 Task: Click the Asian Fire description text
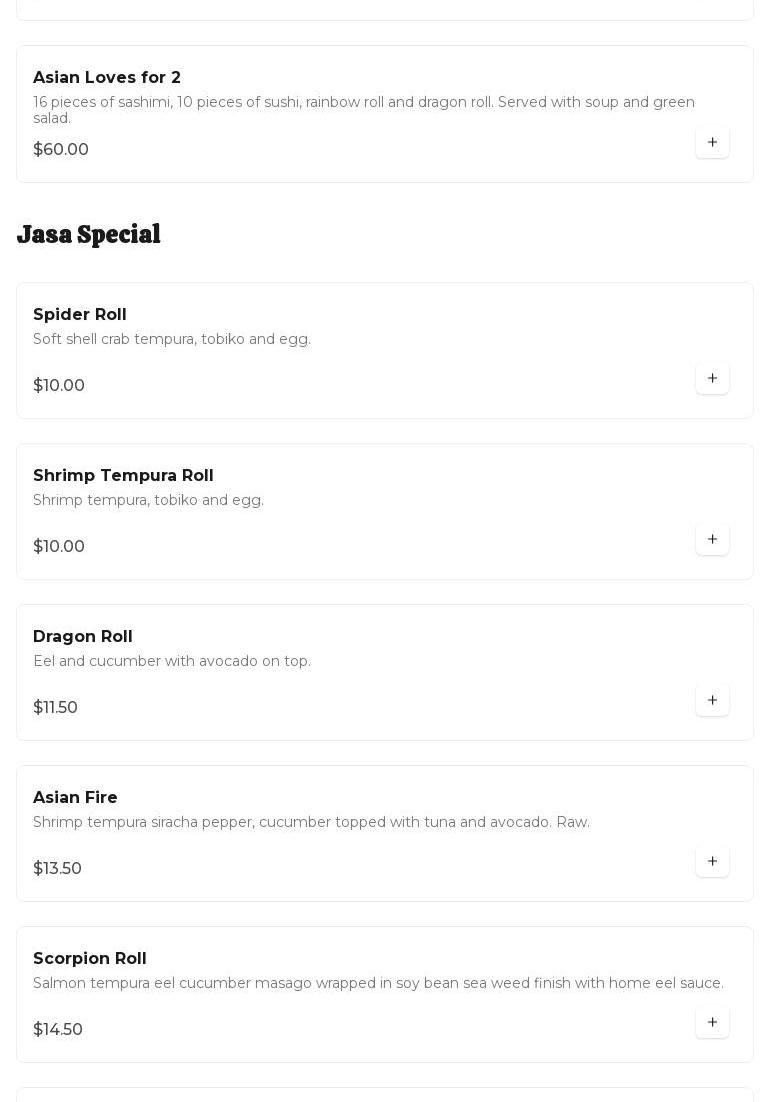(x=311, y=823)
